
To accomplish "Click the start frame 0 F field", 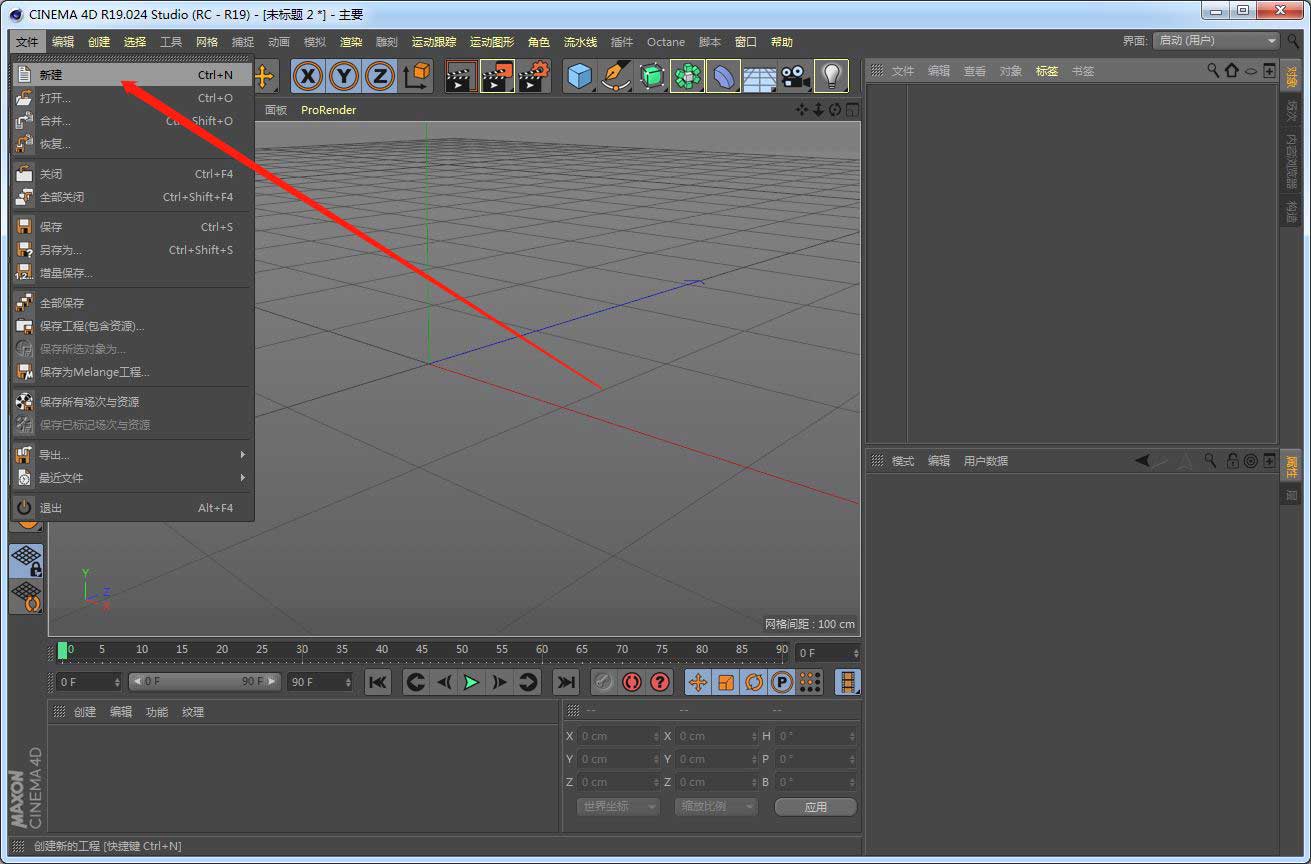I will click(89, 682).
